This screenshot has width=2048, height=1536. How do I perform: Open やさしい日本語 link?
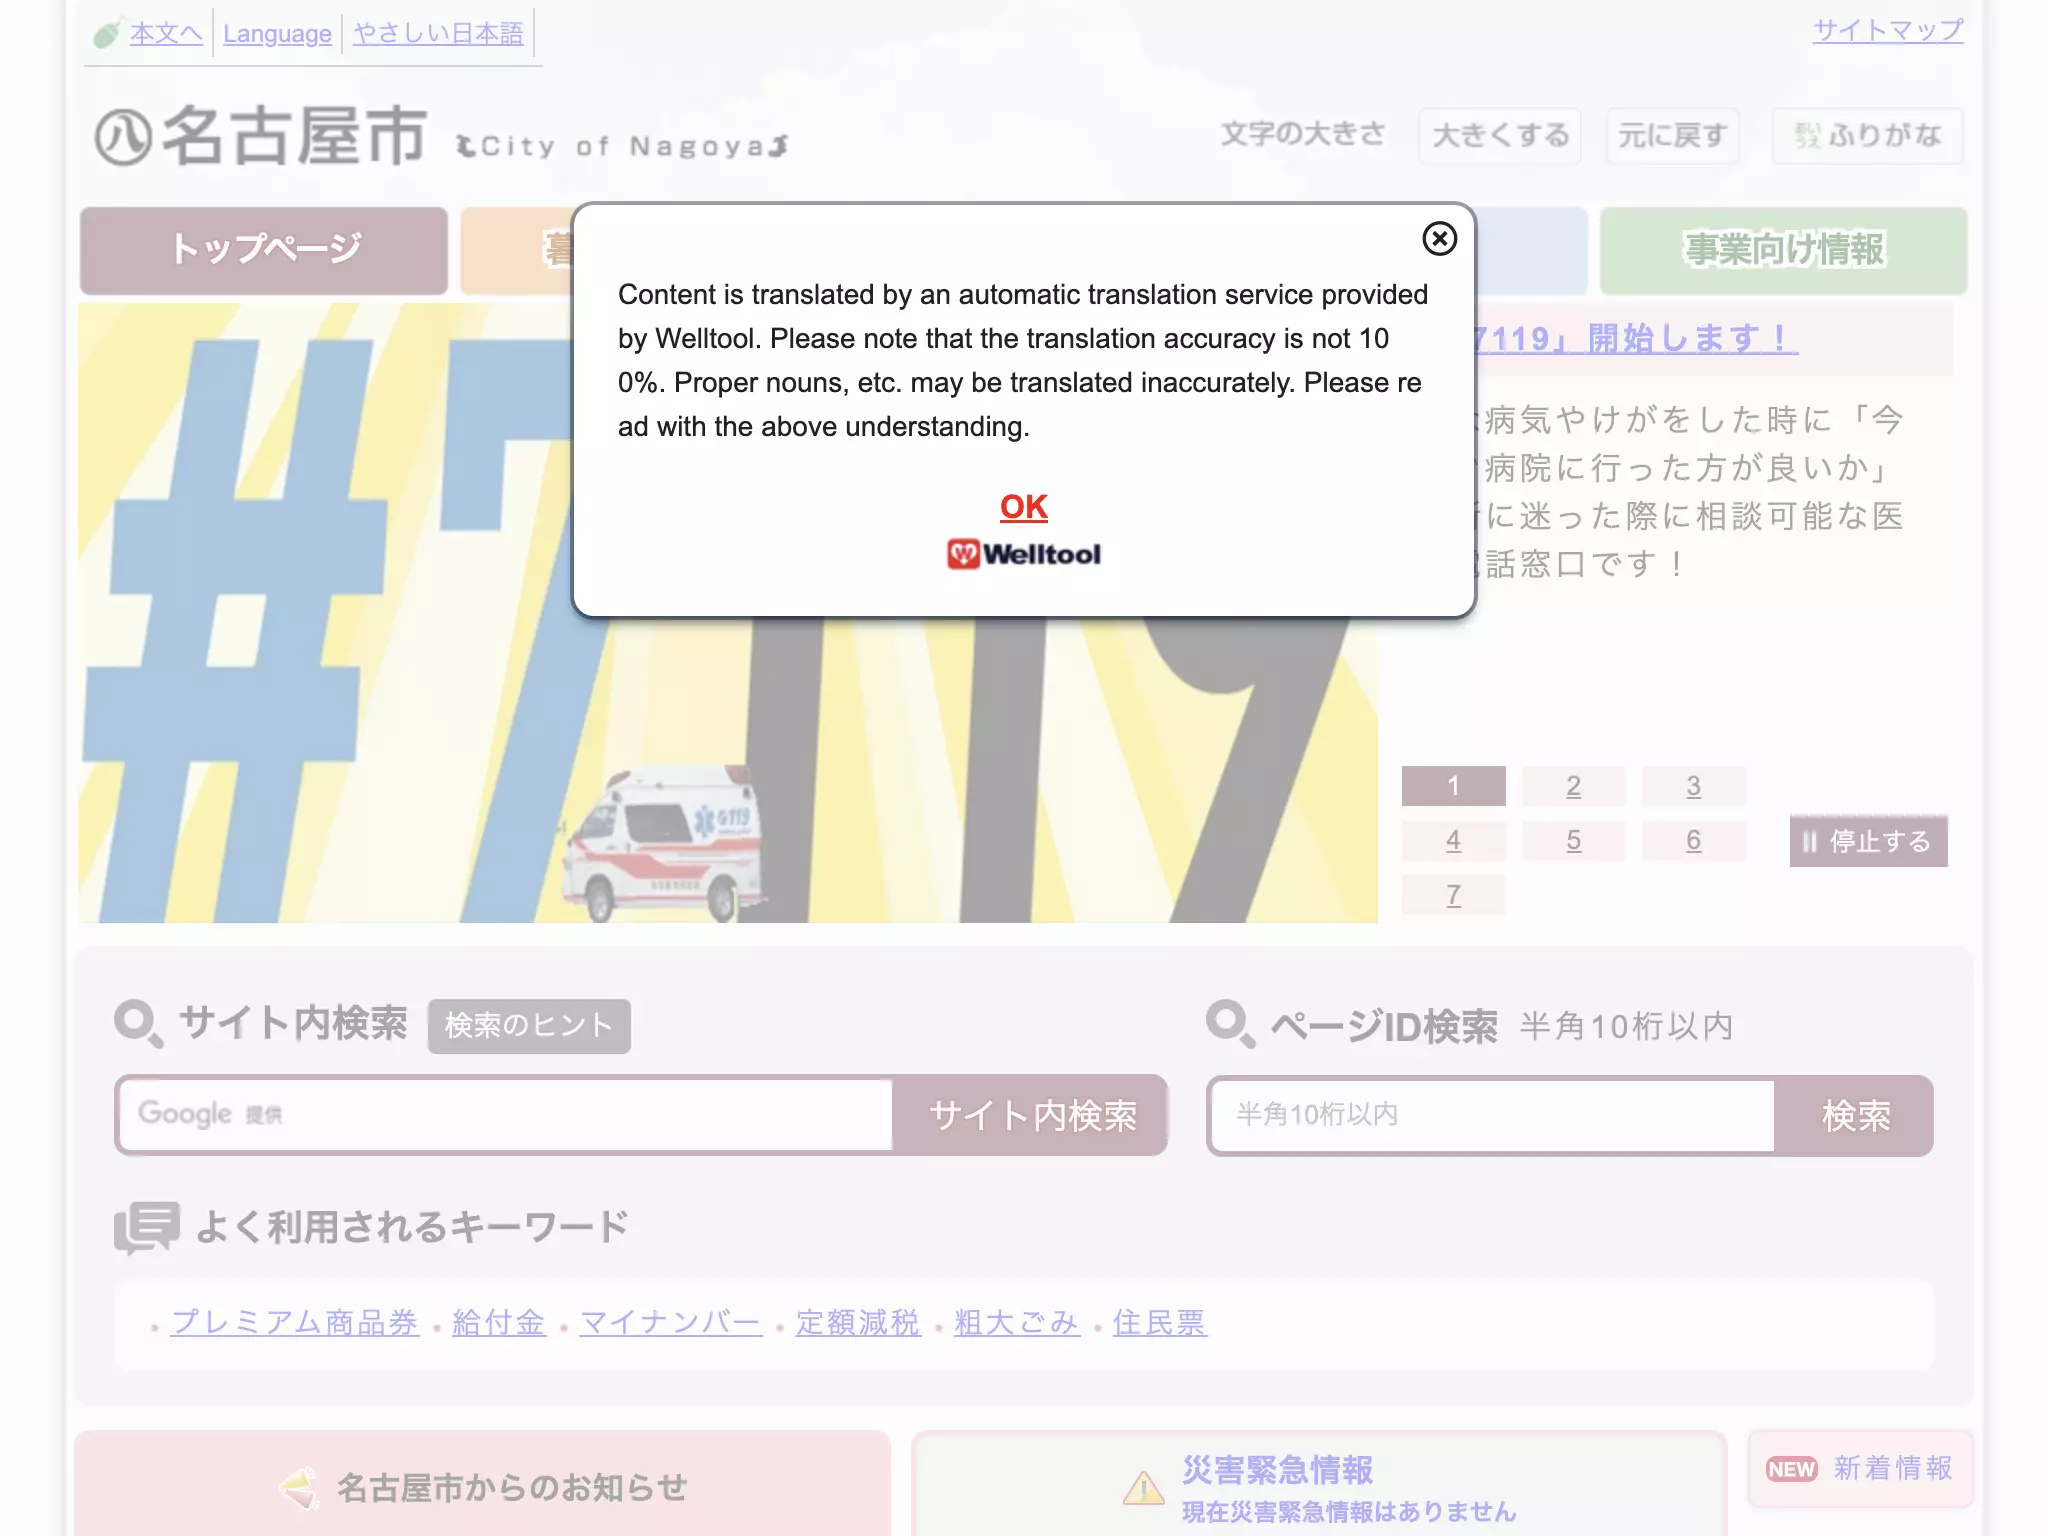(438, 34)
